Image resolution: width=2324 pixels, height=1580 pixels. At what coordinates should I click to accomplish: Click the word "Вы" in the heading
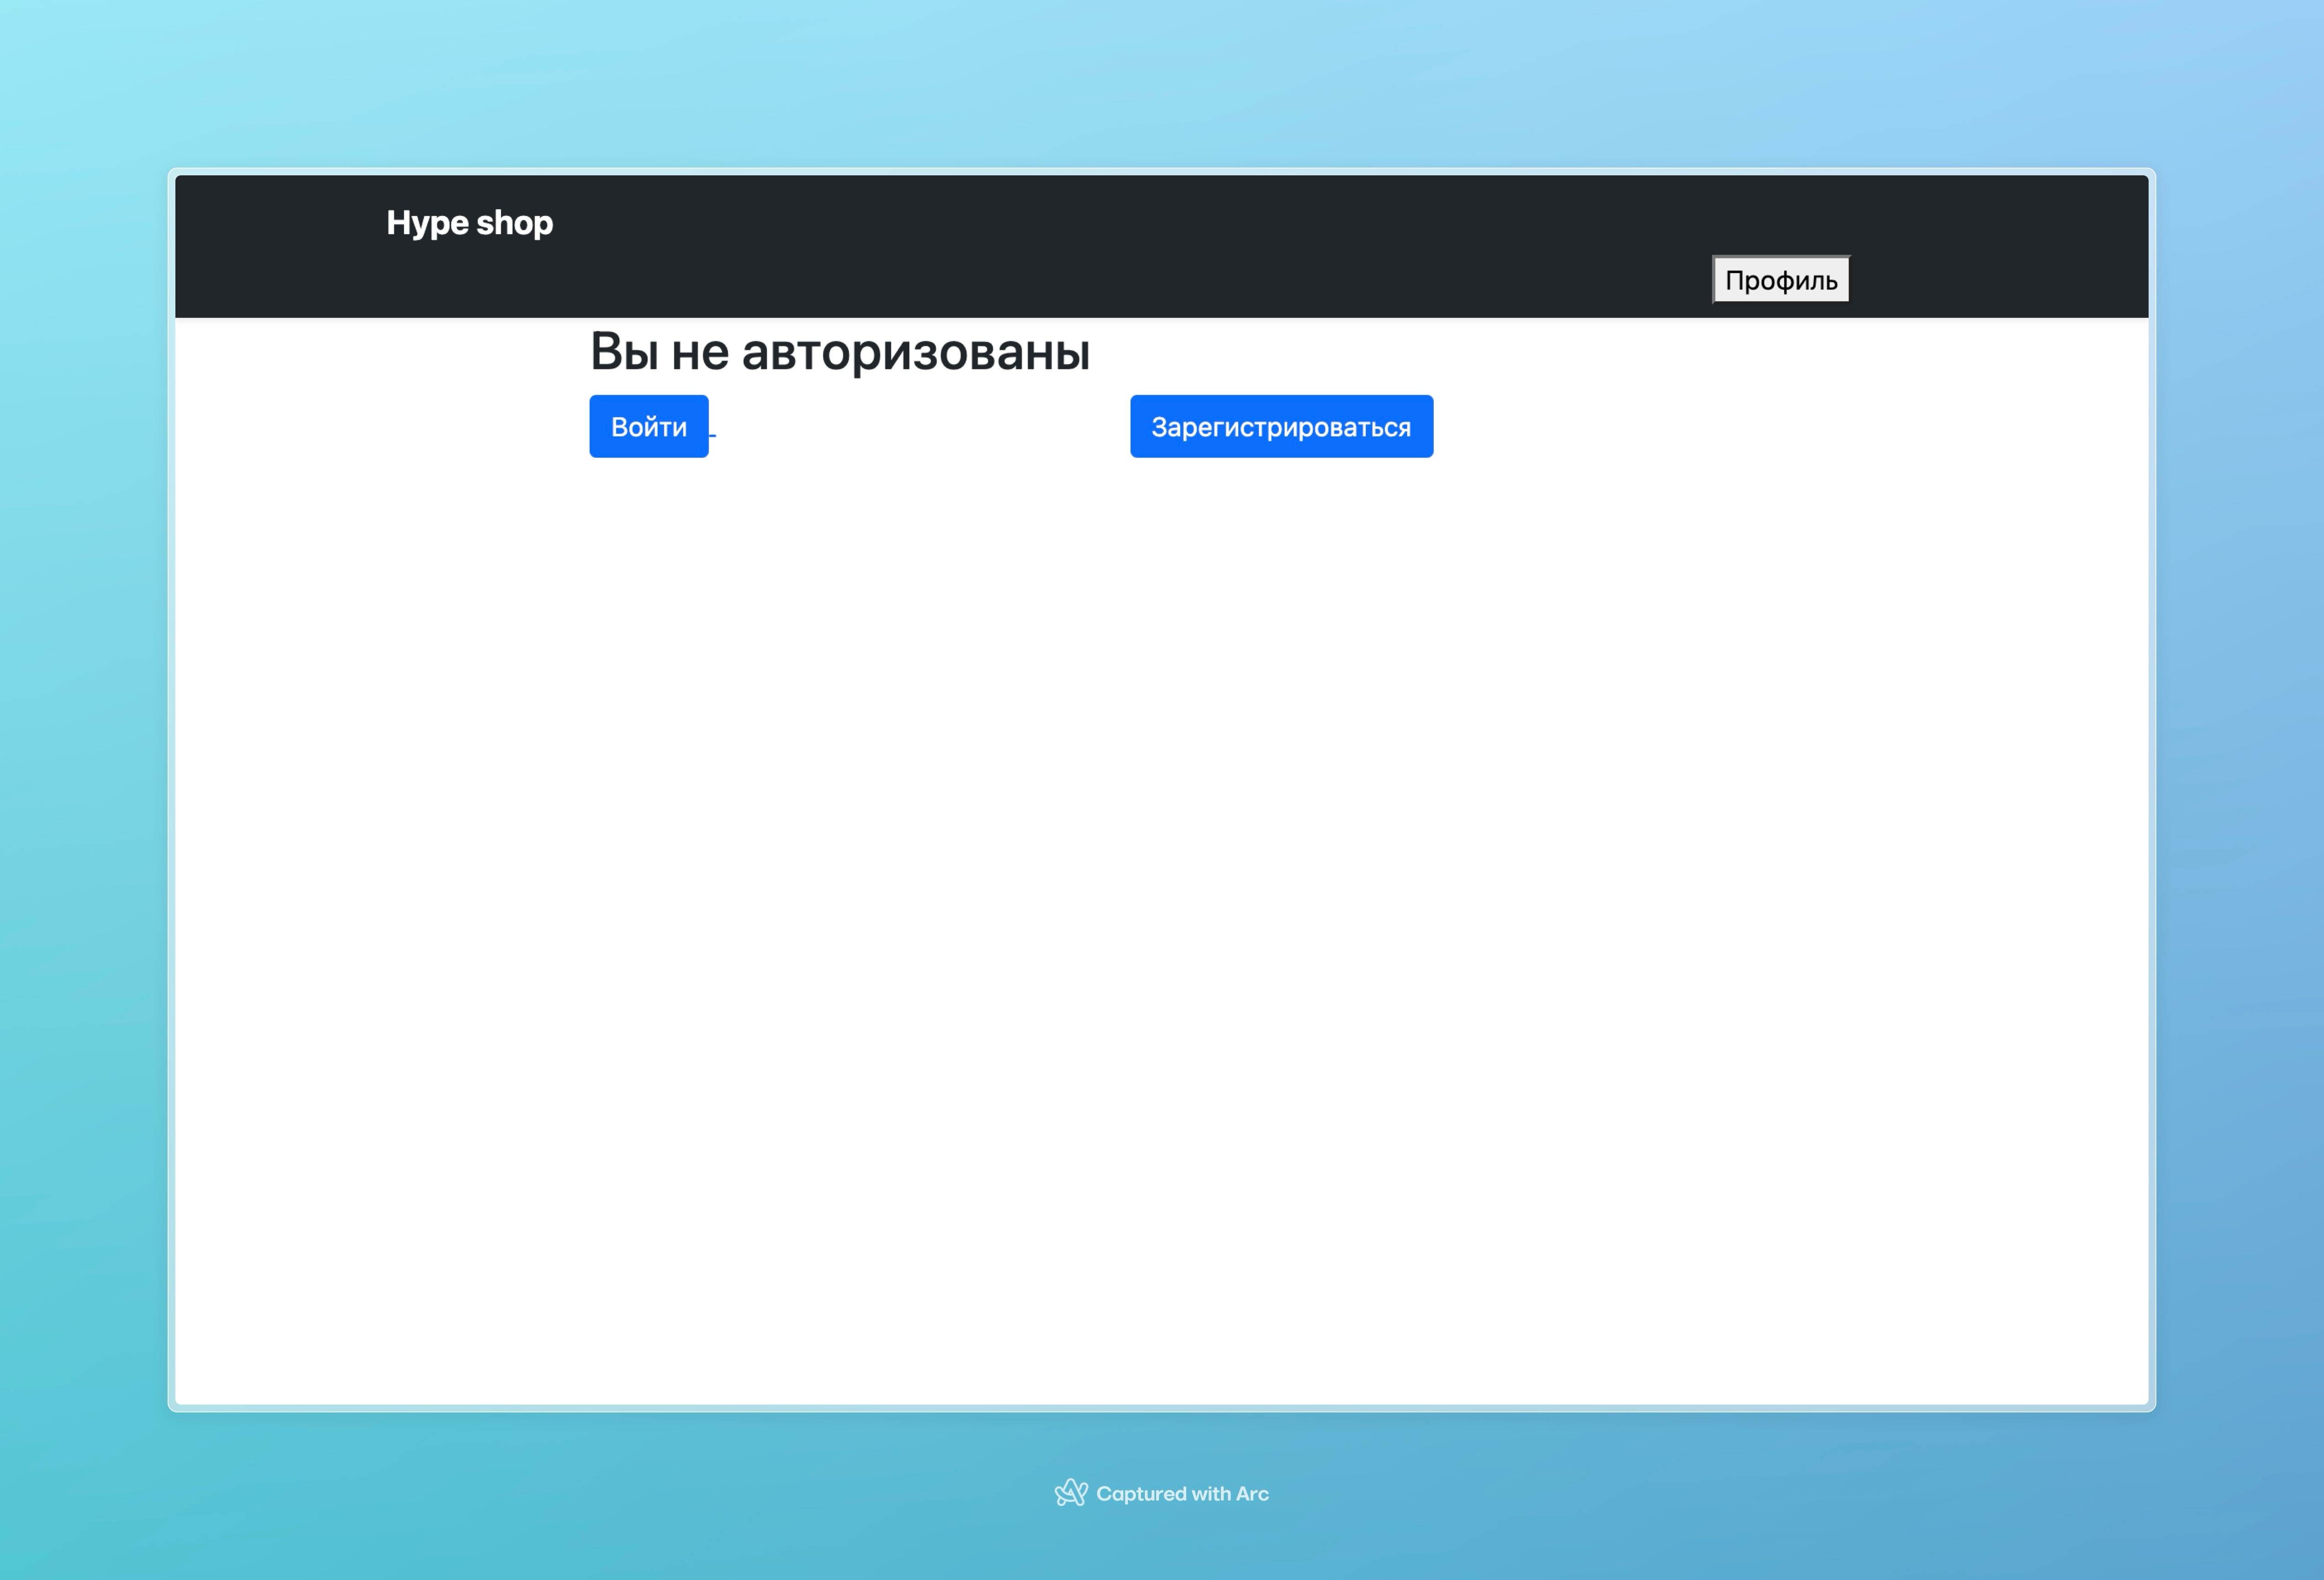tap(624, 352)
